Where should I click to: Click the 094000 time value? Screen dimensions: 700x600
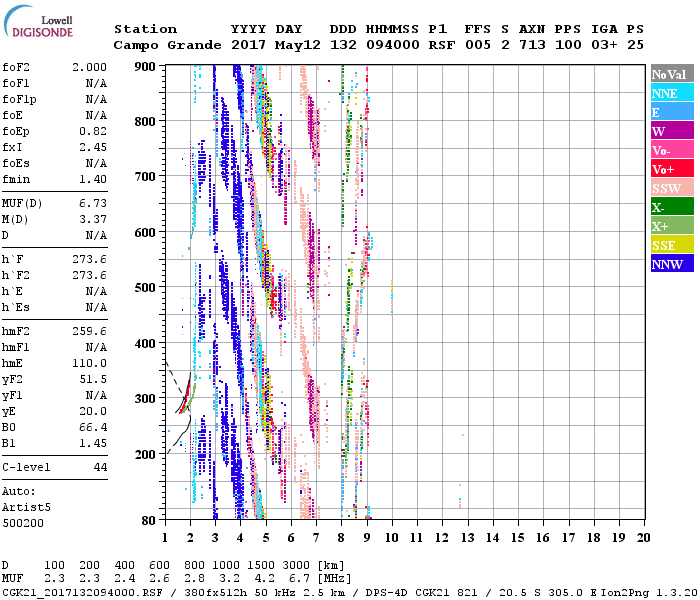click(x=392, y=45)
